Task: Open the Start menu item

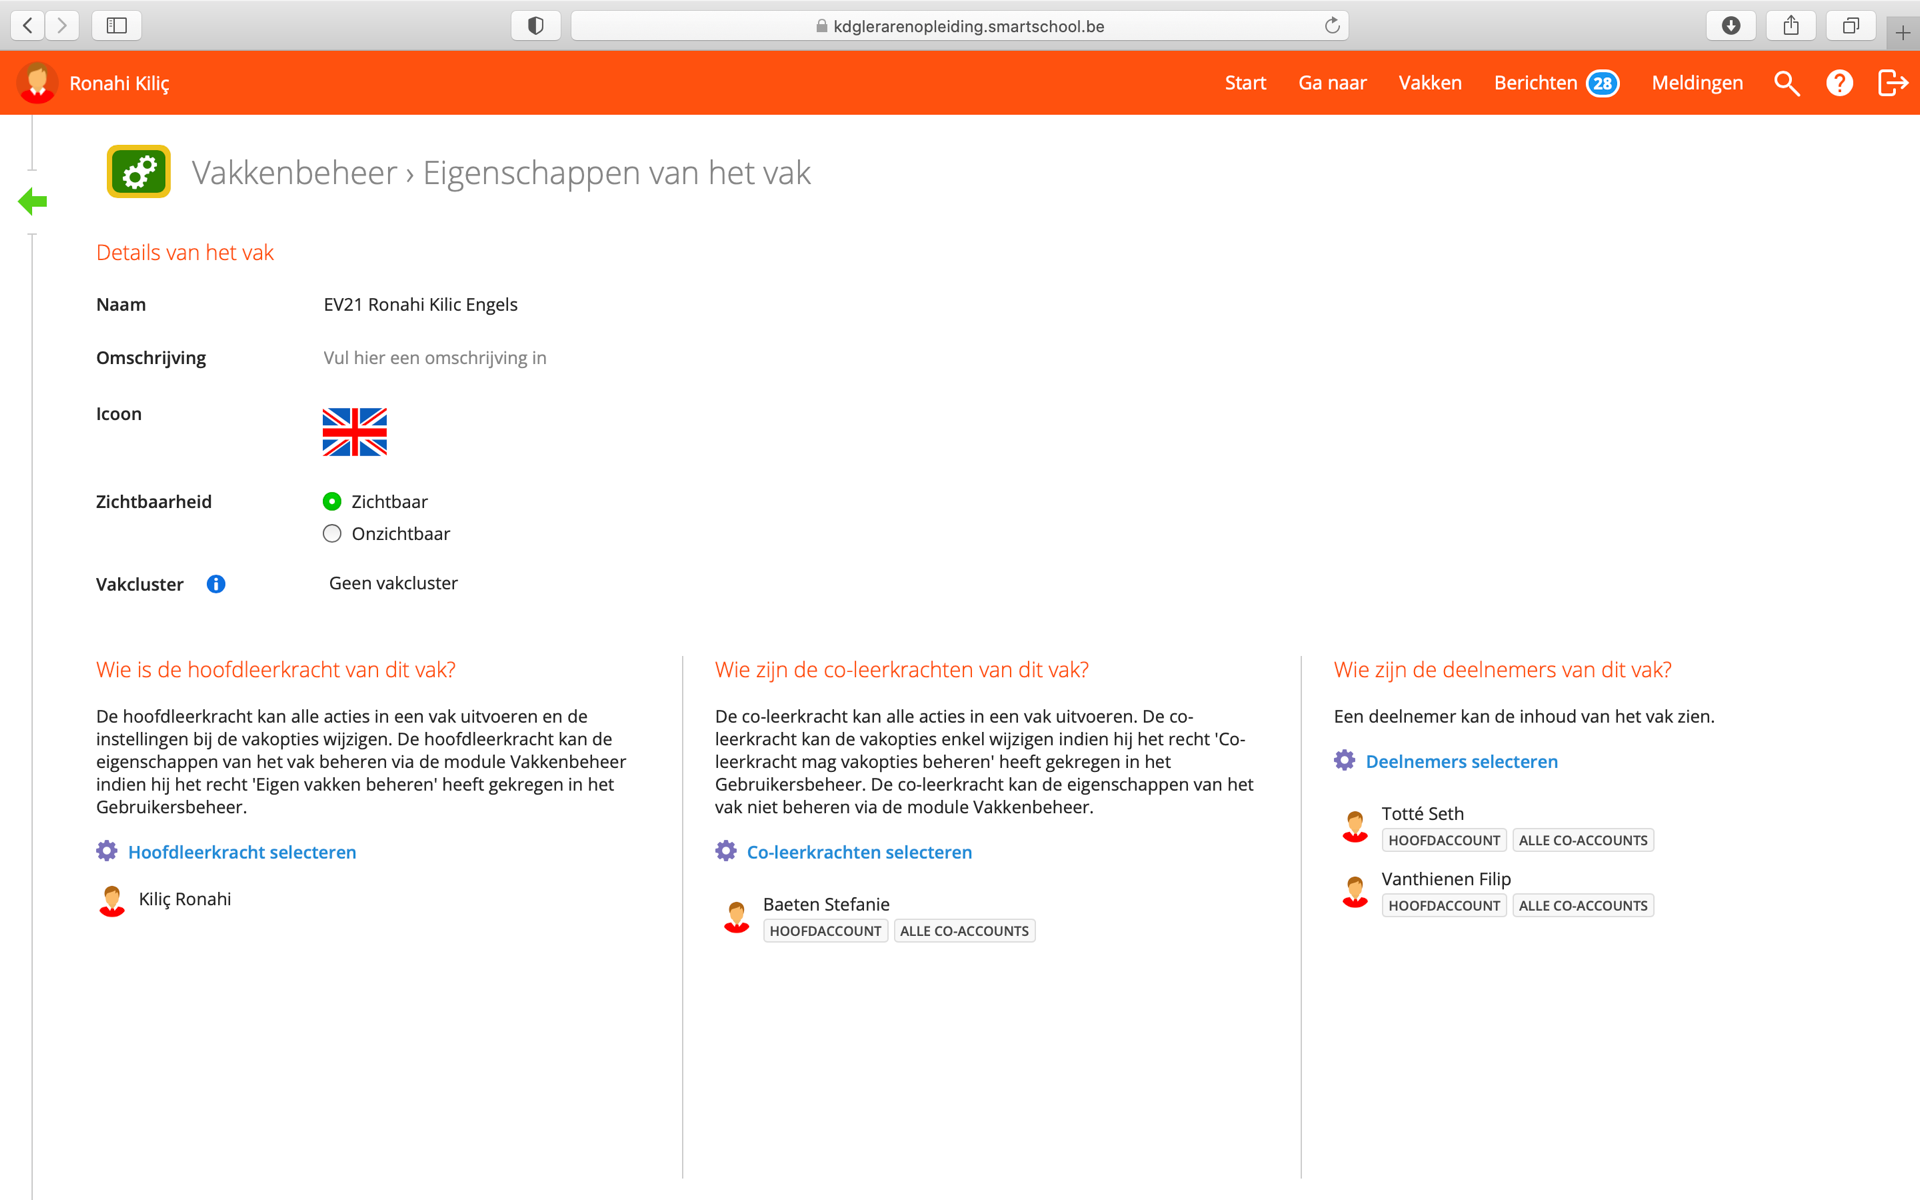Action: [1245, 83]
